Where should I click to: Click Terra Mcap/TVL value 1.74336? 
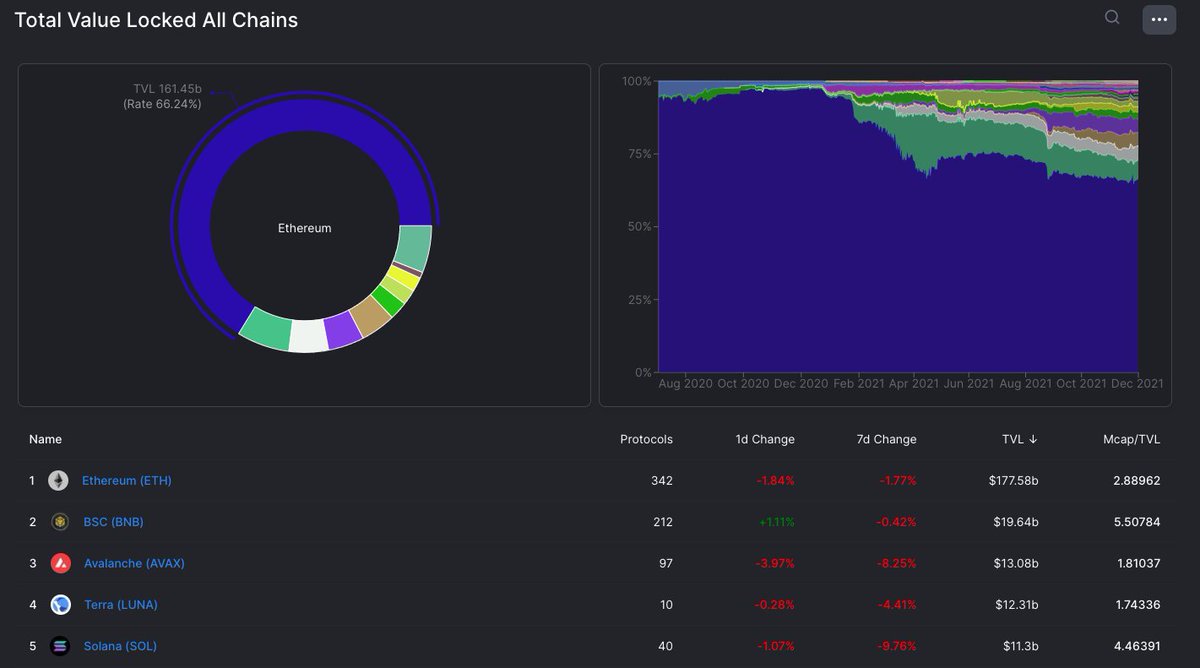[x=1138, y=604]
